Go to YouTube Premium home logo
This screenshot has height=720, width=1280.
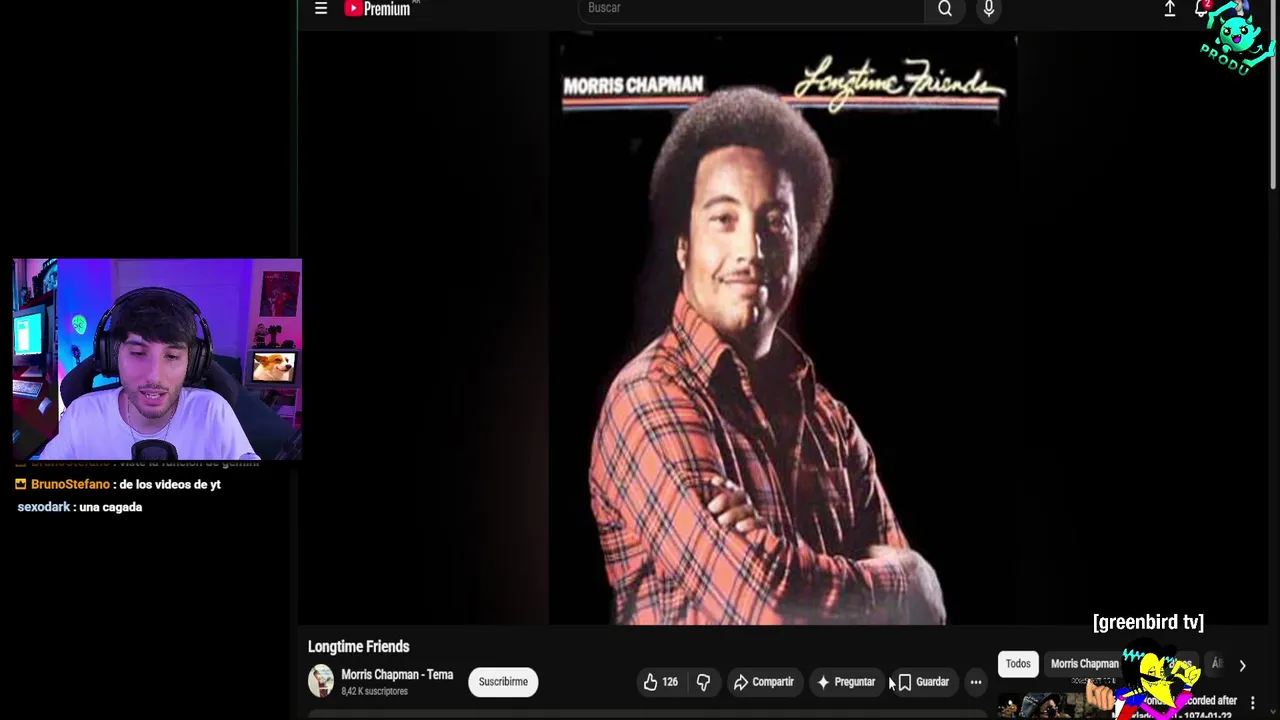378,8
